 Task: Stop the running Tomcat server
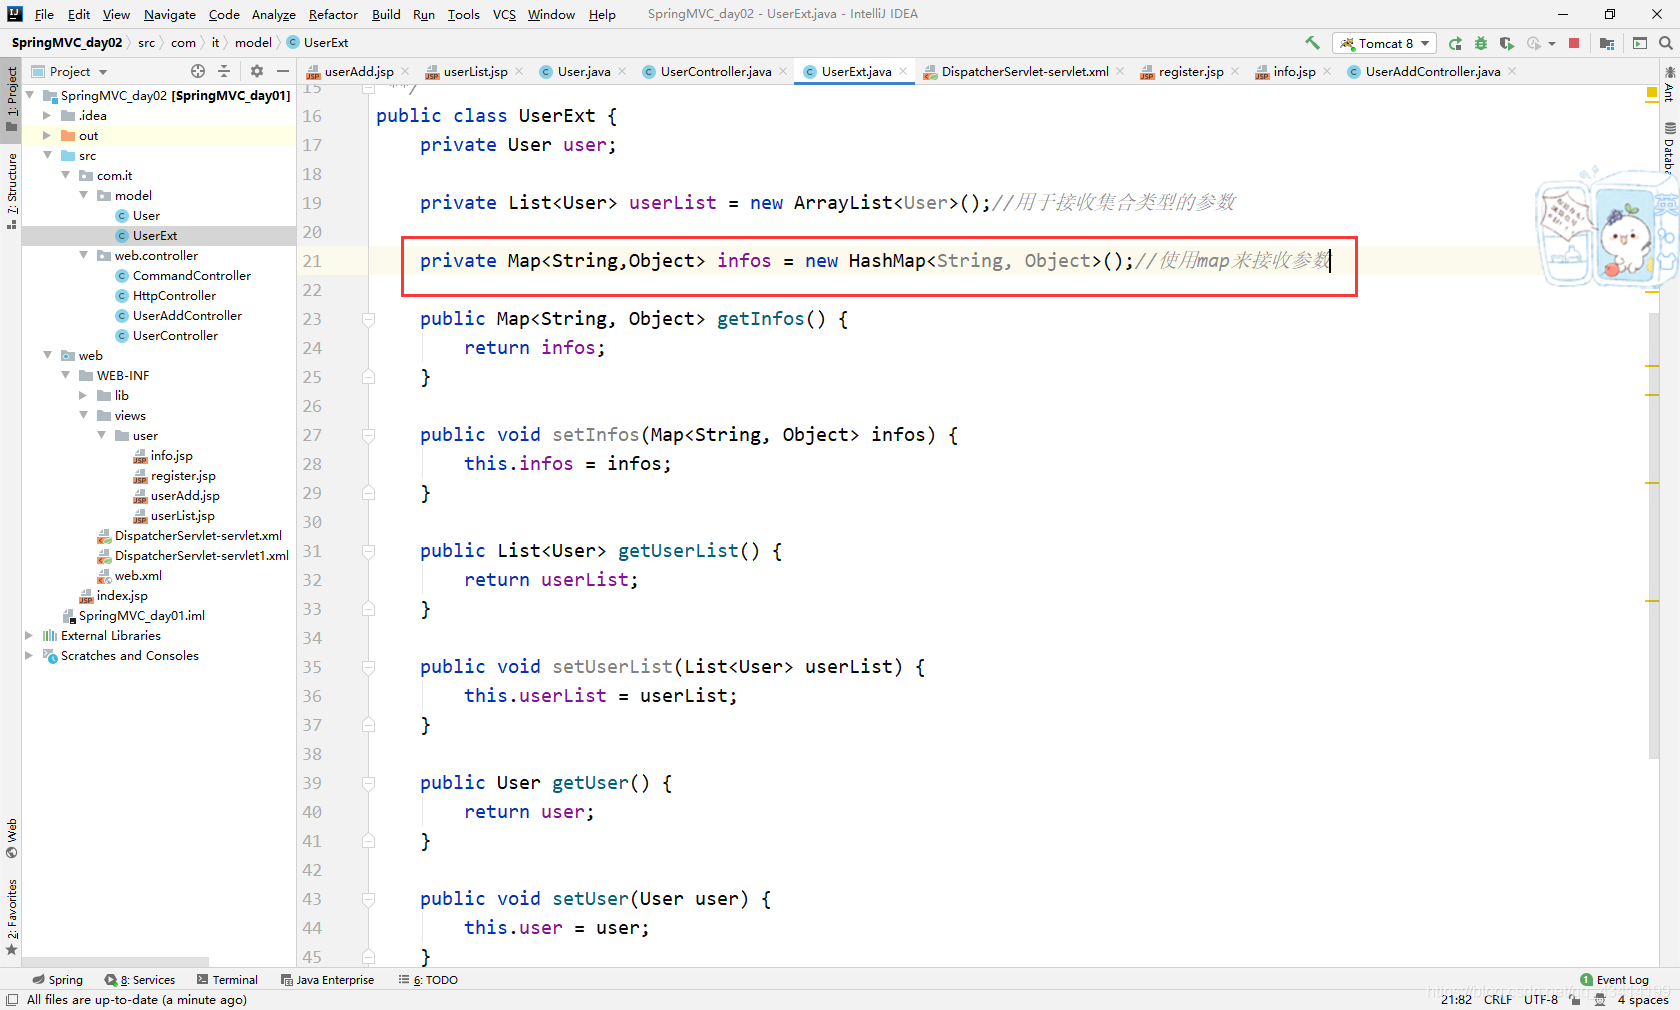(1574, 43)
